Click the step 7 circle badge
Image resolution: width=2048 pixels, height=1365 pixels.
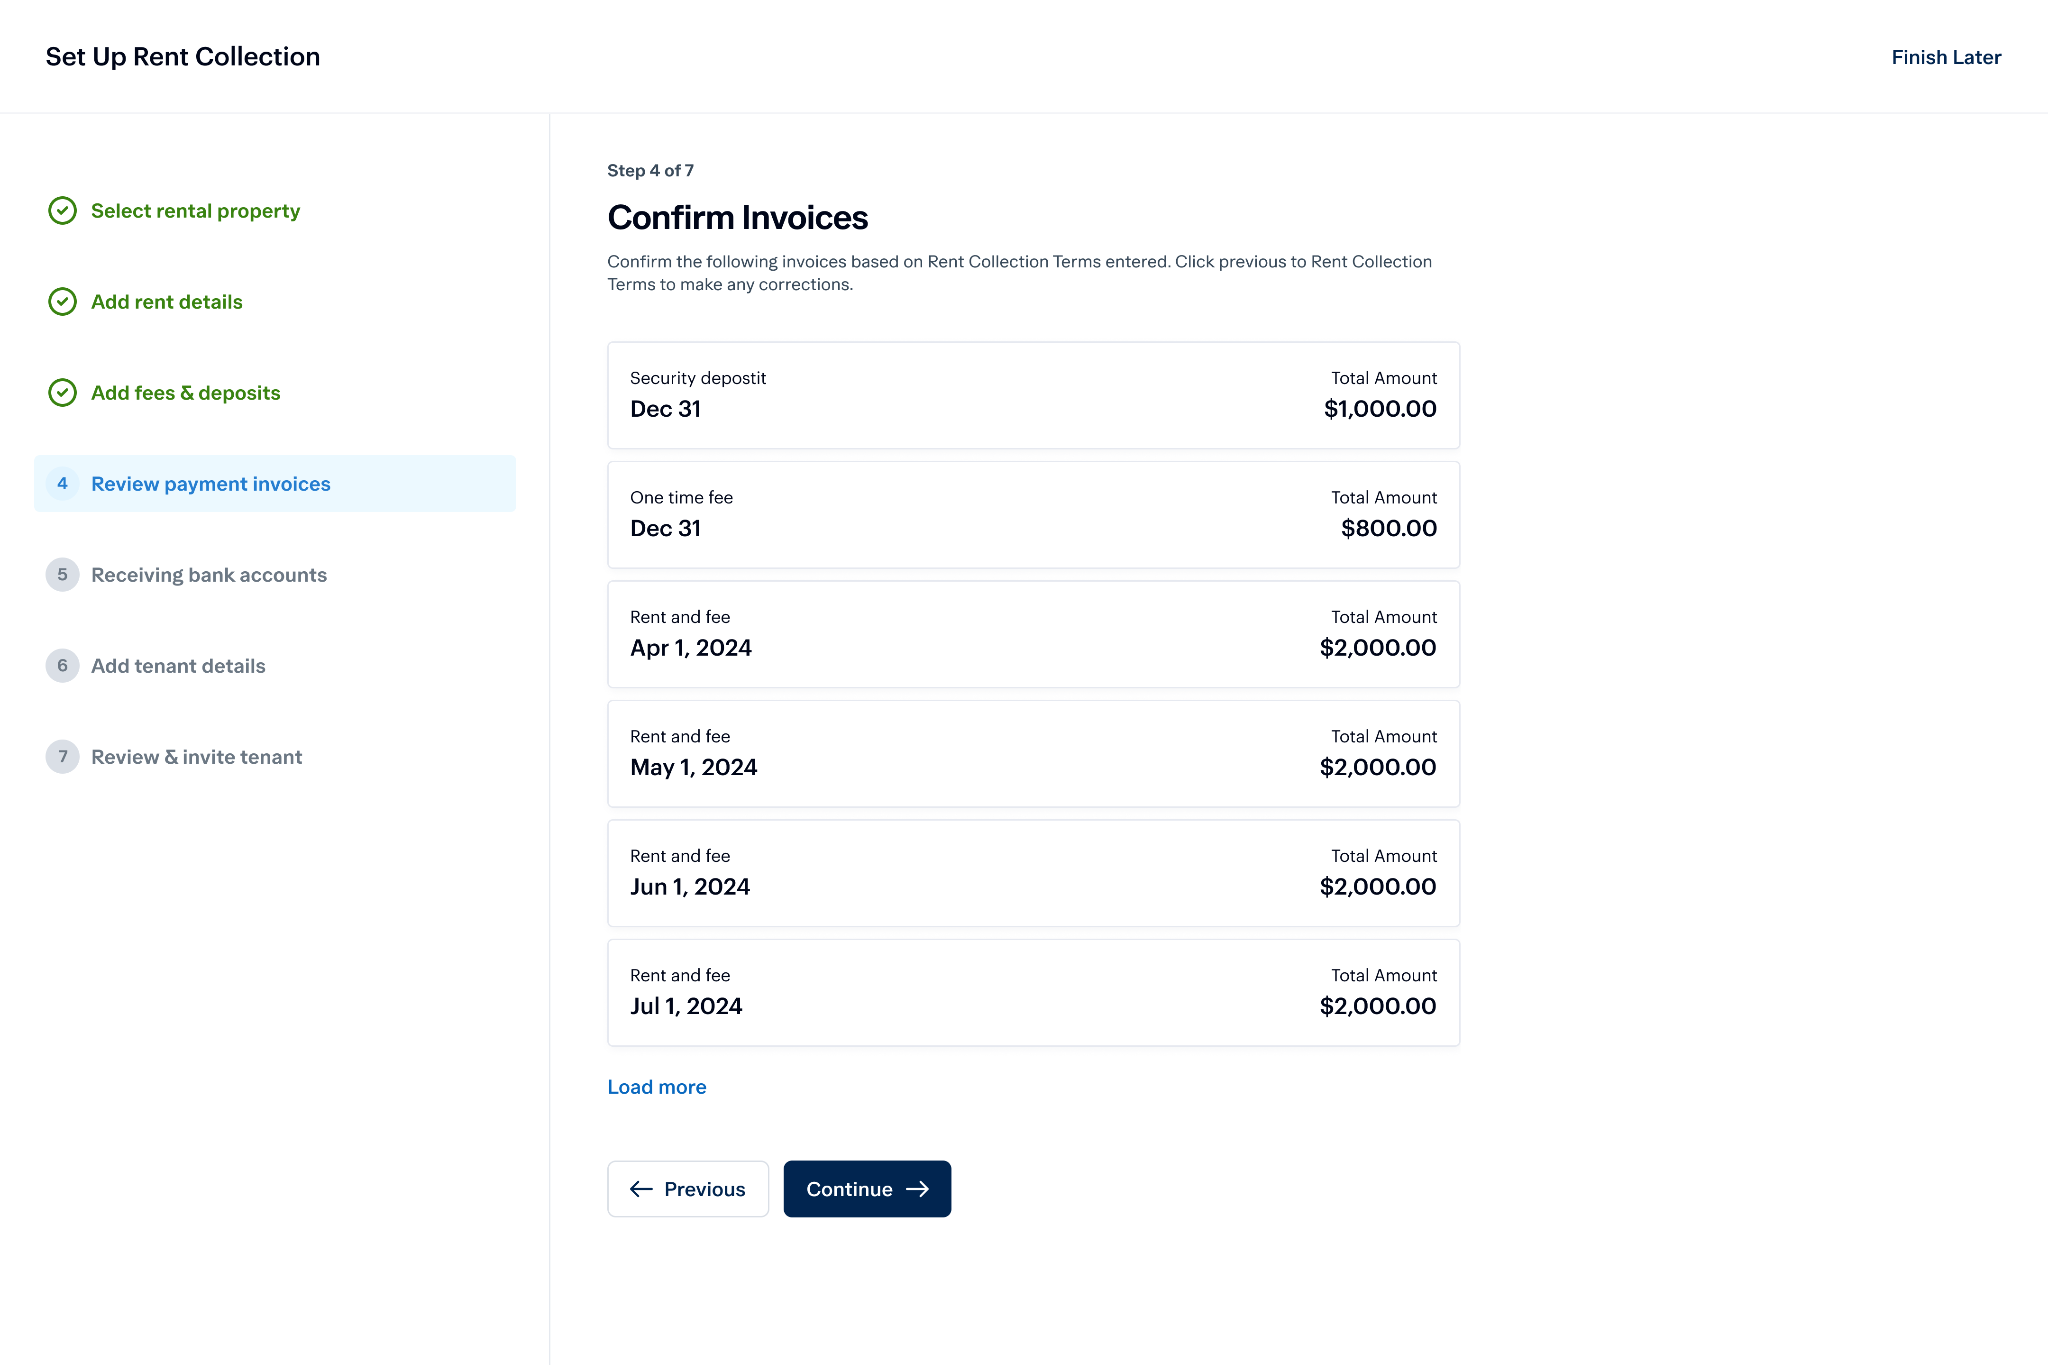click(x=62, y=757)
